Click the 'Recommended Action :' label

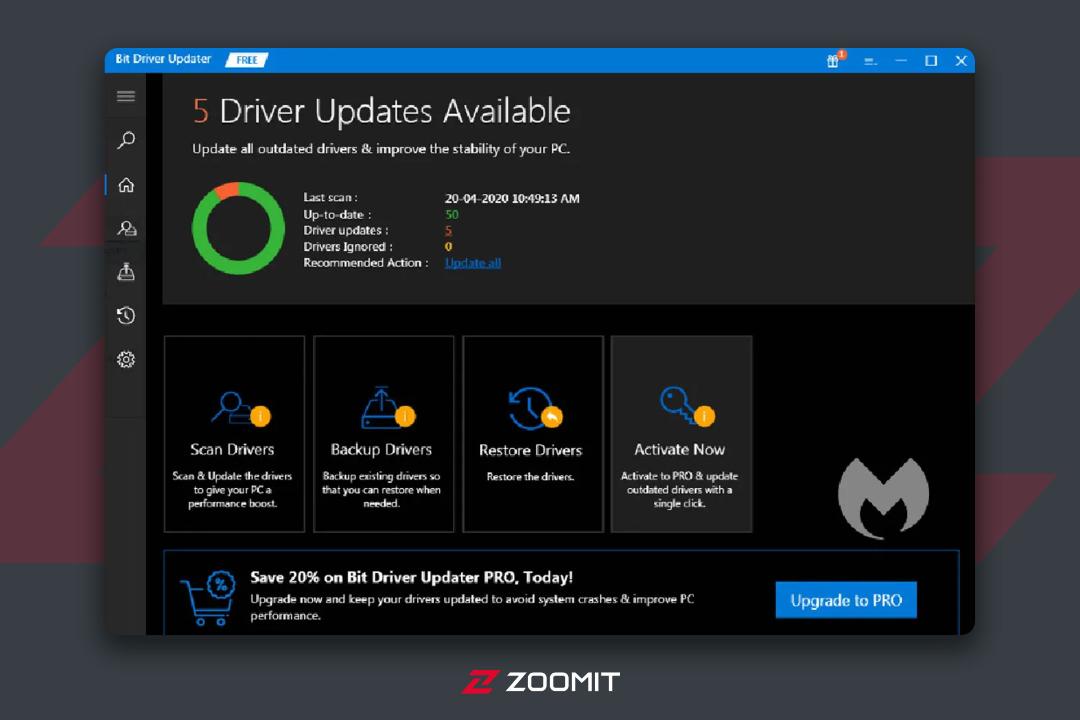pyautogui.click(x=366, y=263)
